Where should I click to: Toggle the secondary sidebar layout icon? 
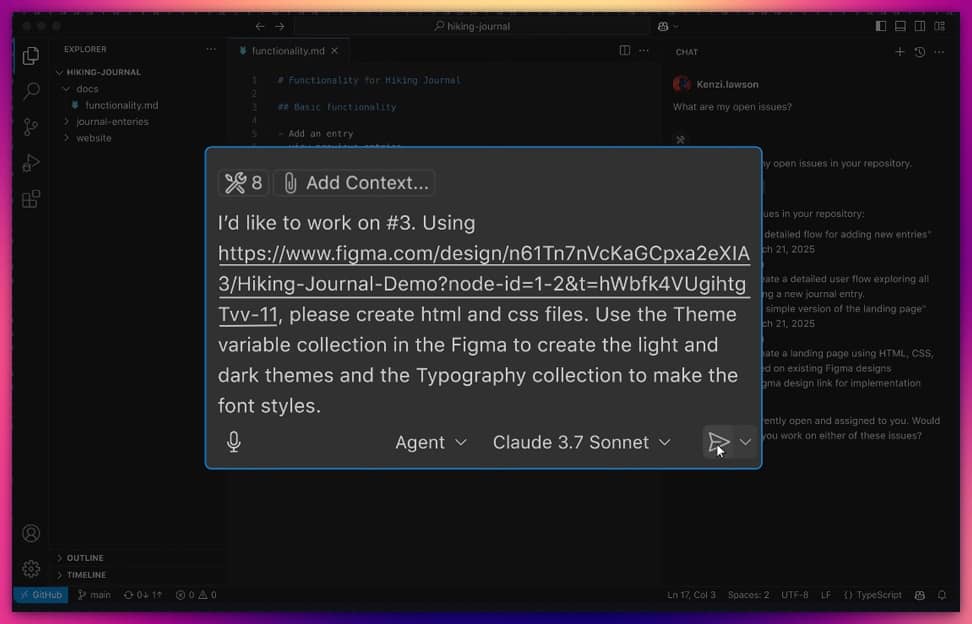(920, 26)
